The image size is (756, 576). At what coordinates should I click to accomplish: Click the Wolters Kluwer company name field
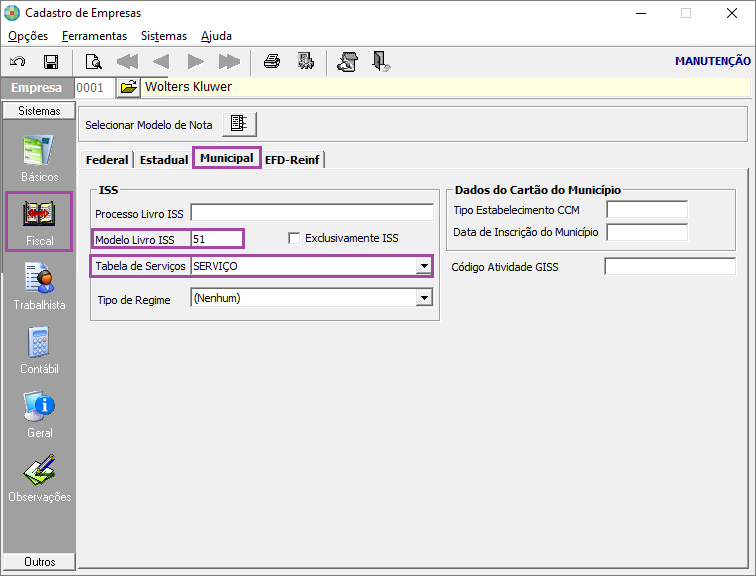(x=446, y=87)
